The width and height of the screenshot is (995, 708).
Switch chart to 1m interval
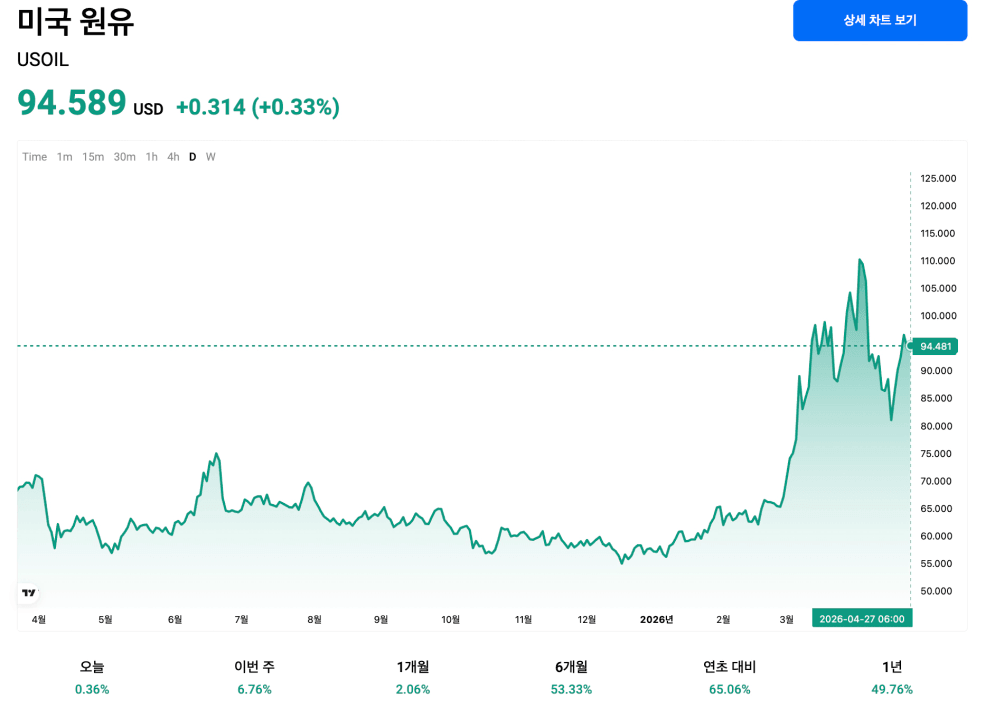click(64, 157)
